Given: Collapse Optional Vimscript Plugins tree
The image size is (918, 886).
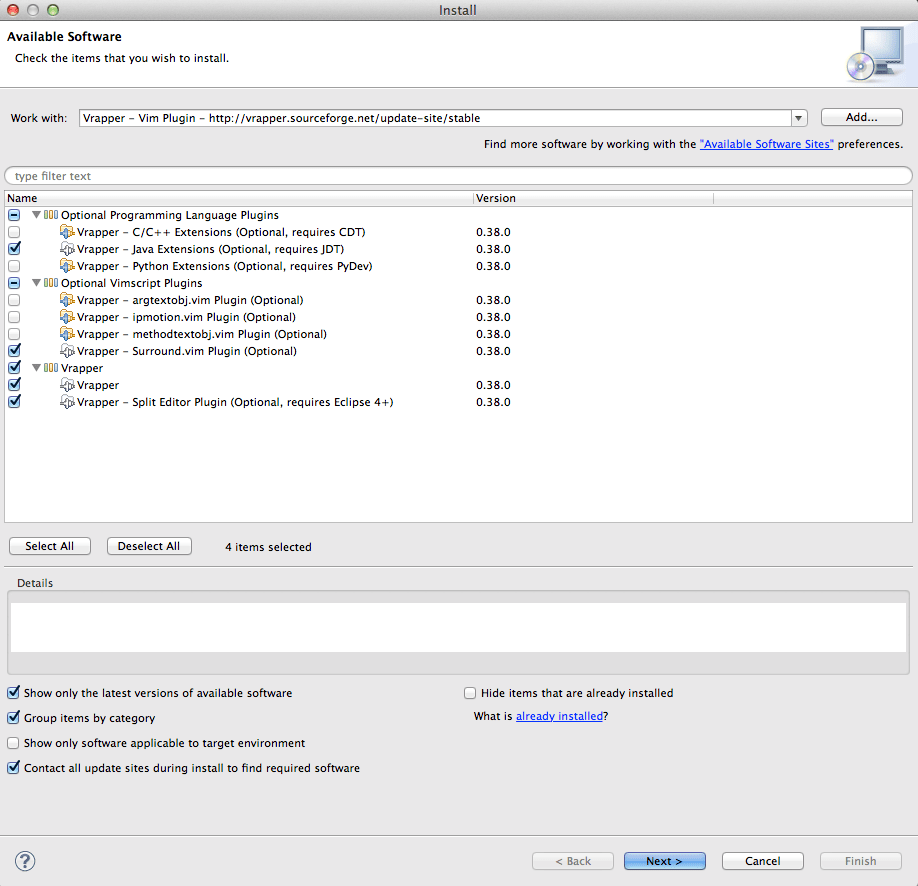Looking at the screenshot, I should tap(36, 283).
